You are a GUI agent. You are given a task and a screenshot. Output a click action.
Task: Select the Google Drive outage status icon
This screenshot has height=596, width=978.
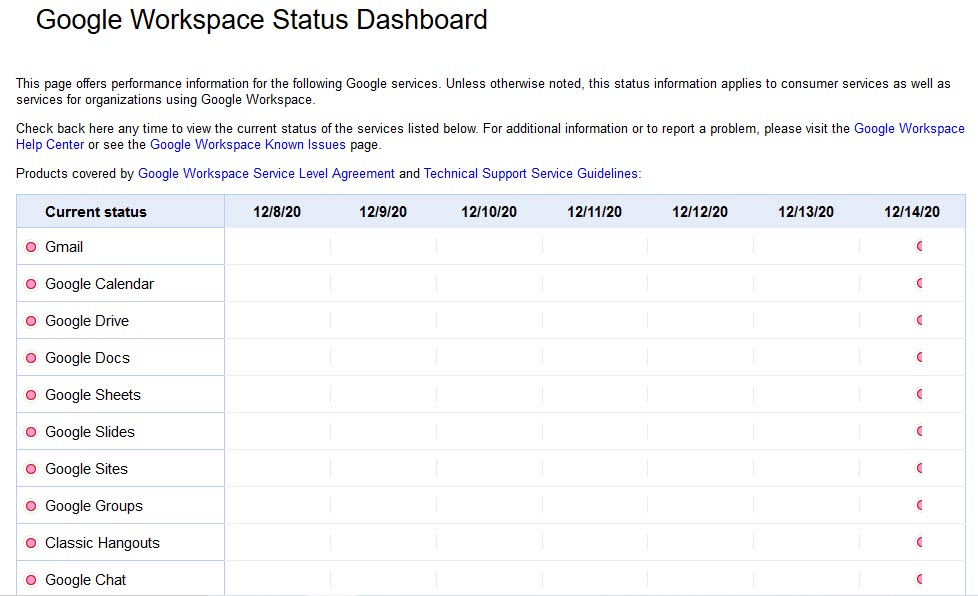coord(31,321)
